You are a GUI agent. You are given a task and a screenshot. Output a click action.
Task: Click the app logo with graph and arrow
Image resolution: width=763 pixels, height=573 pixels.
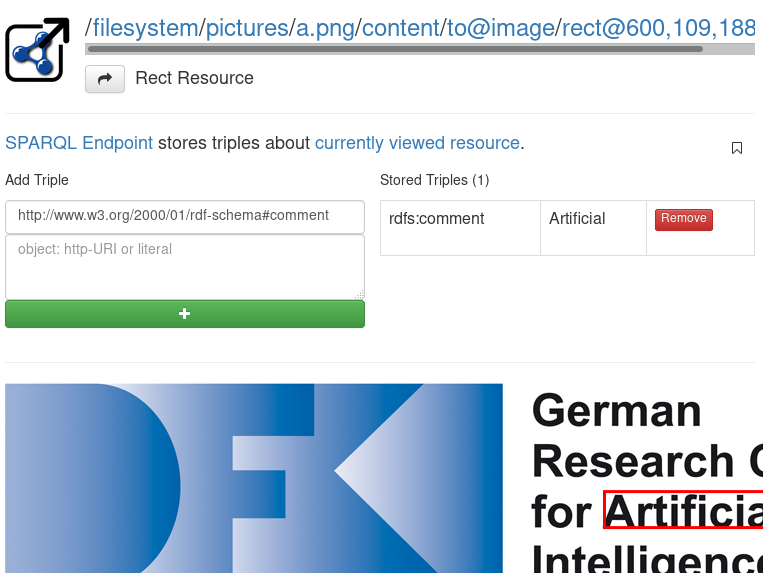[37, 50]
